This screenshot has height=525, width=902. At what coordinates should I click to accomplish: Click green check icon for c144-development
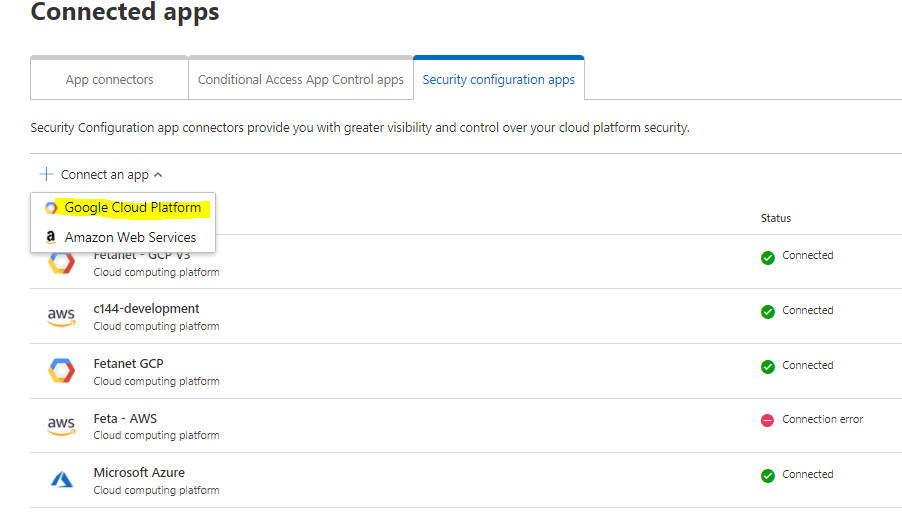767,311
